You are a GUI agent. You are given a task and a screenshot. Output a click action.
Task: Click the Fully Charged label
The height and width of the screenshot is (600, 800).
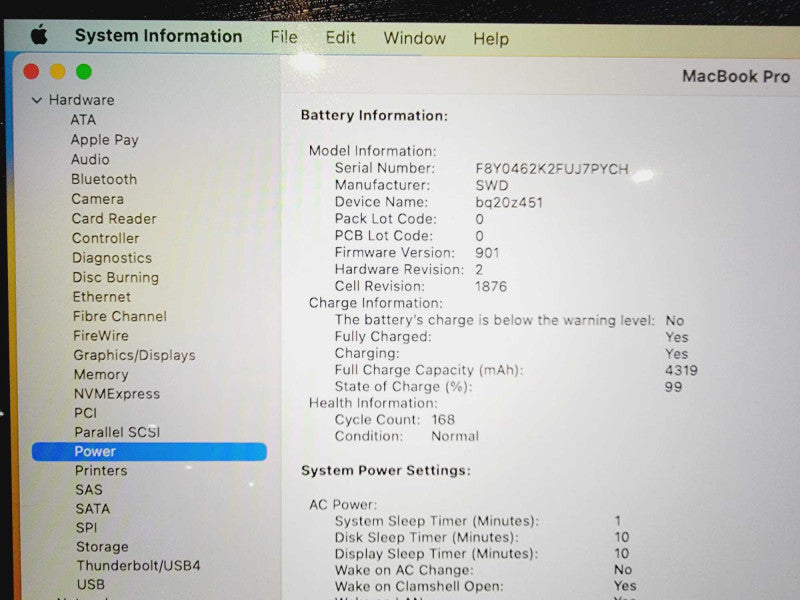pyautogui.click(x=383, y=337)
